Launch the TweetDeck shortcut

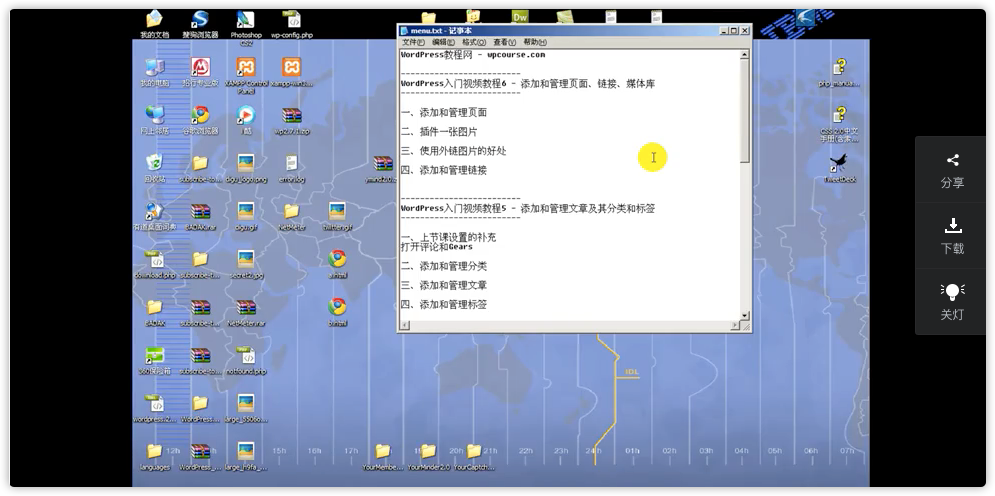[x=840, y=168]
